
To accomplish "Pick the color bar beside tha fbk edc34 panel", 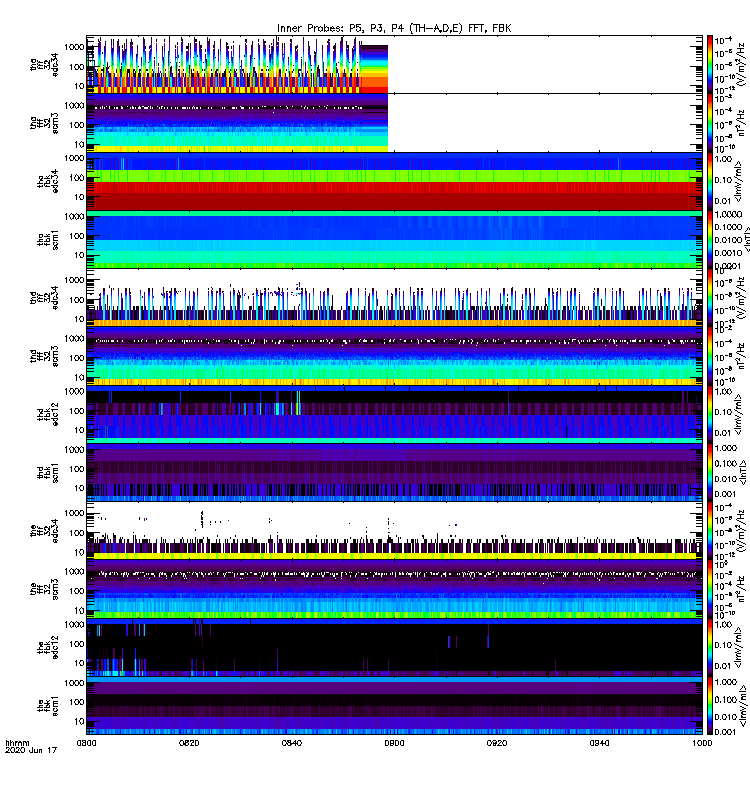I will point(710,182).
